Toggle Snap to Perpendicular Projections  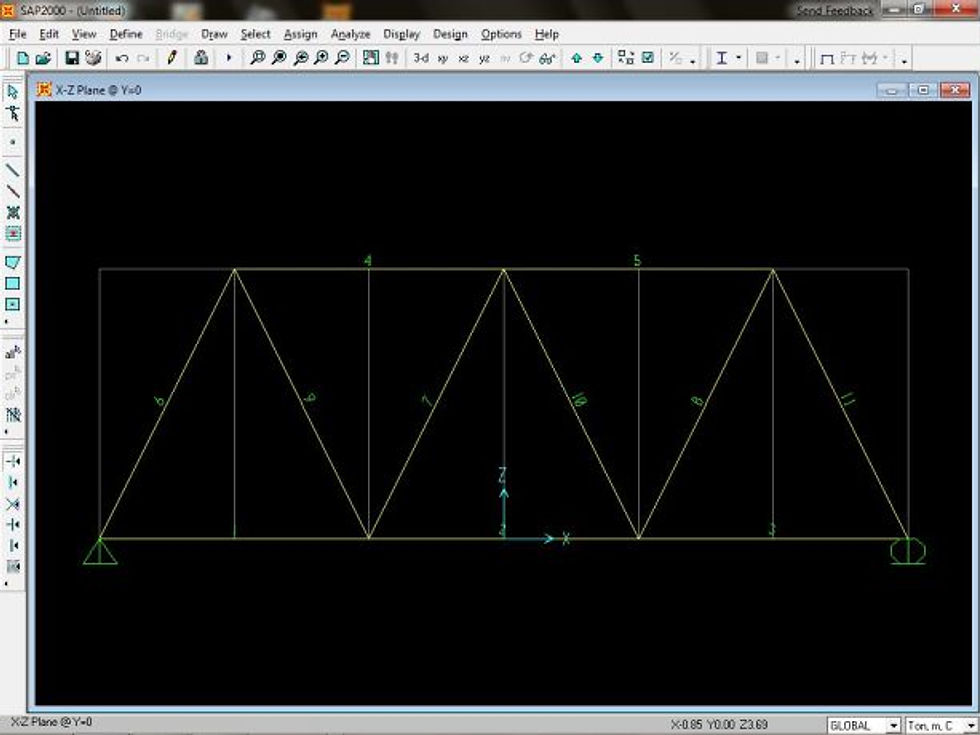pyautogui.click(x=12, y=524)
